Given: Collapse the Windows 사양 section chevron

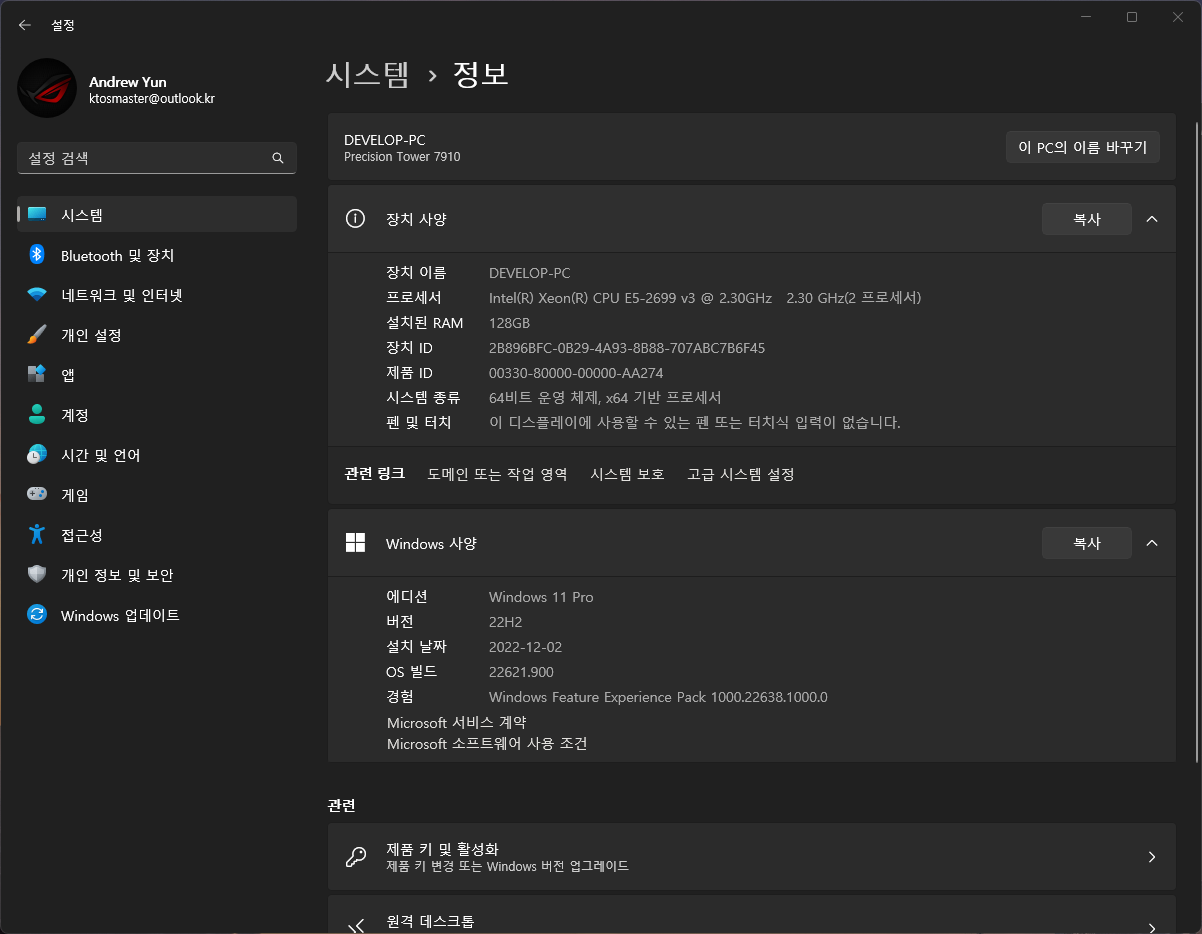Looking at the screenshot, I should coord(1152,543).
